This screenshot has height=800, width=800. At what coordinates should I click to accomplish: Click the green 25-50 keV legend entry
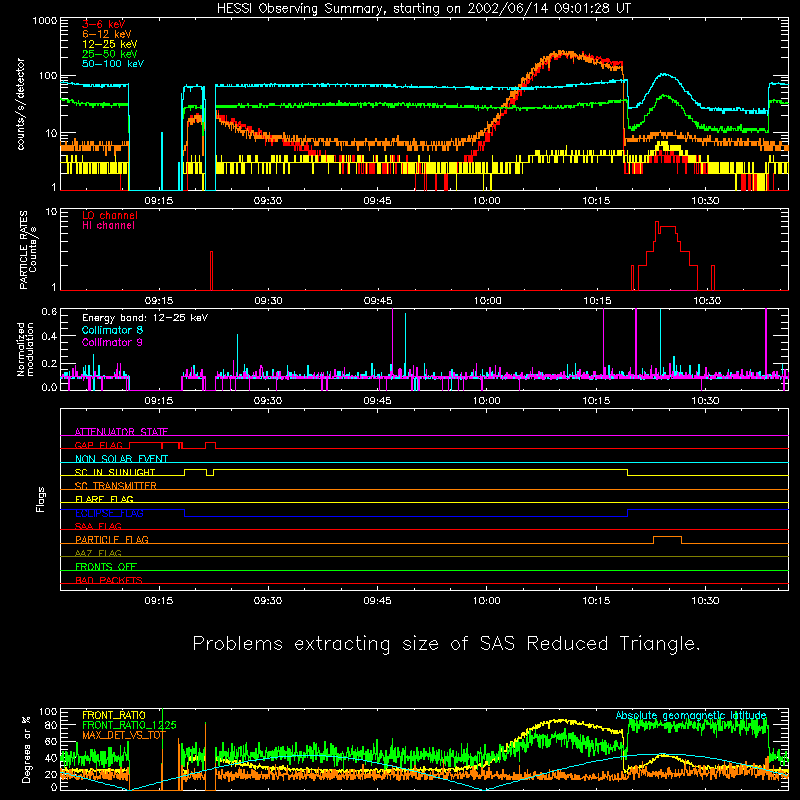tap(110, 54)
